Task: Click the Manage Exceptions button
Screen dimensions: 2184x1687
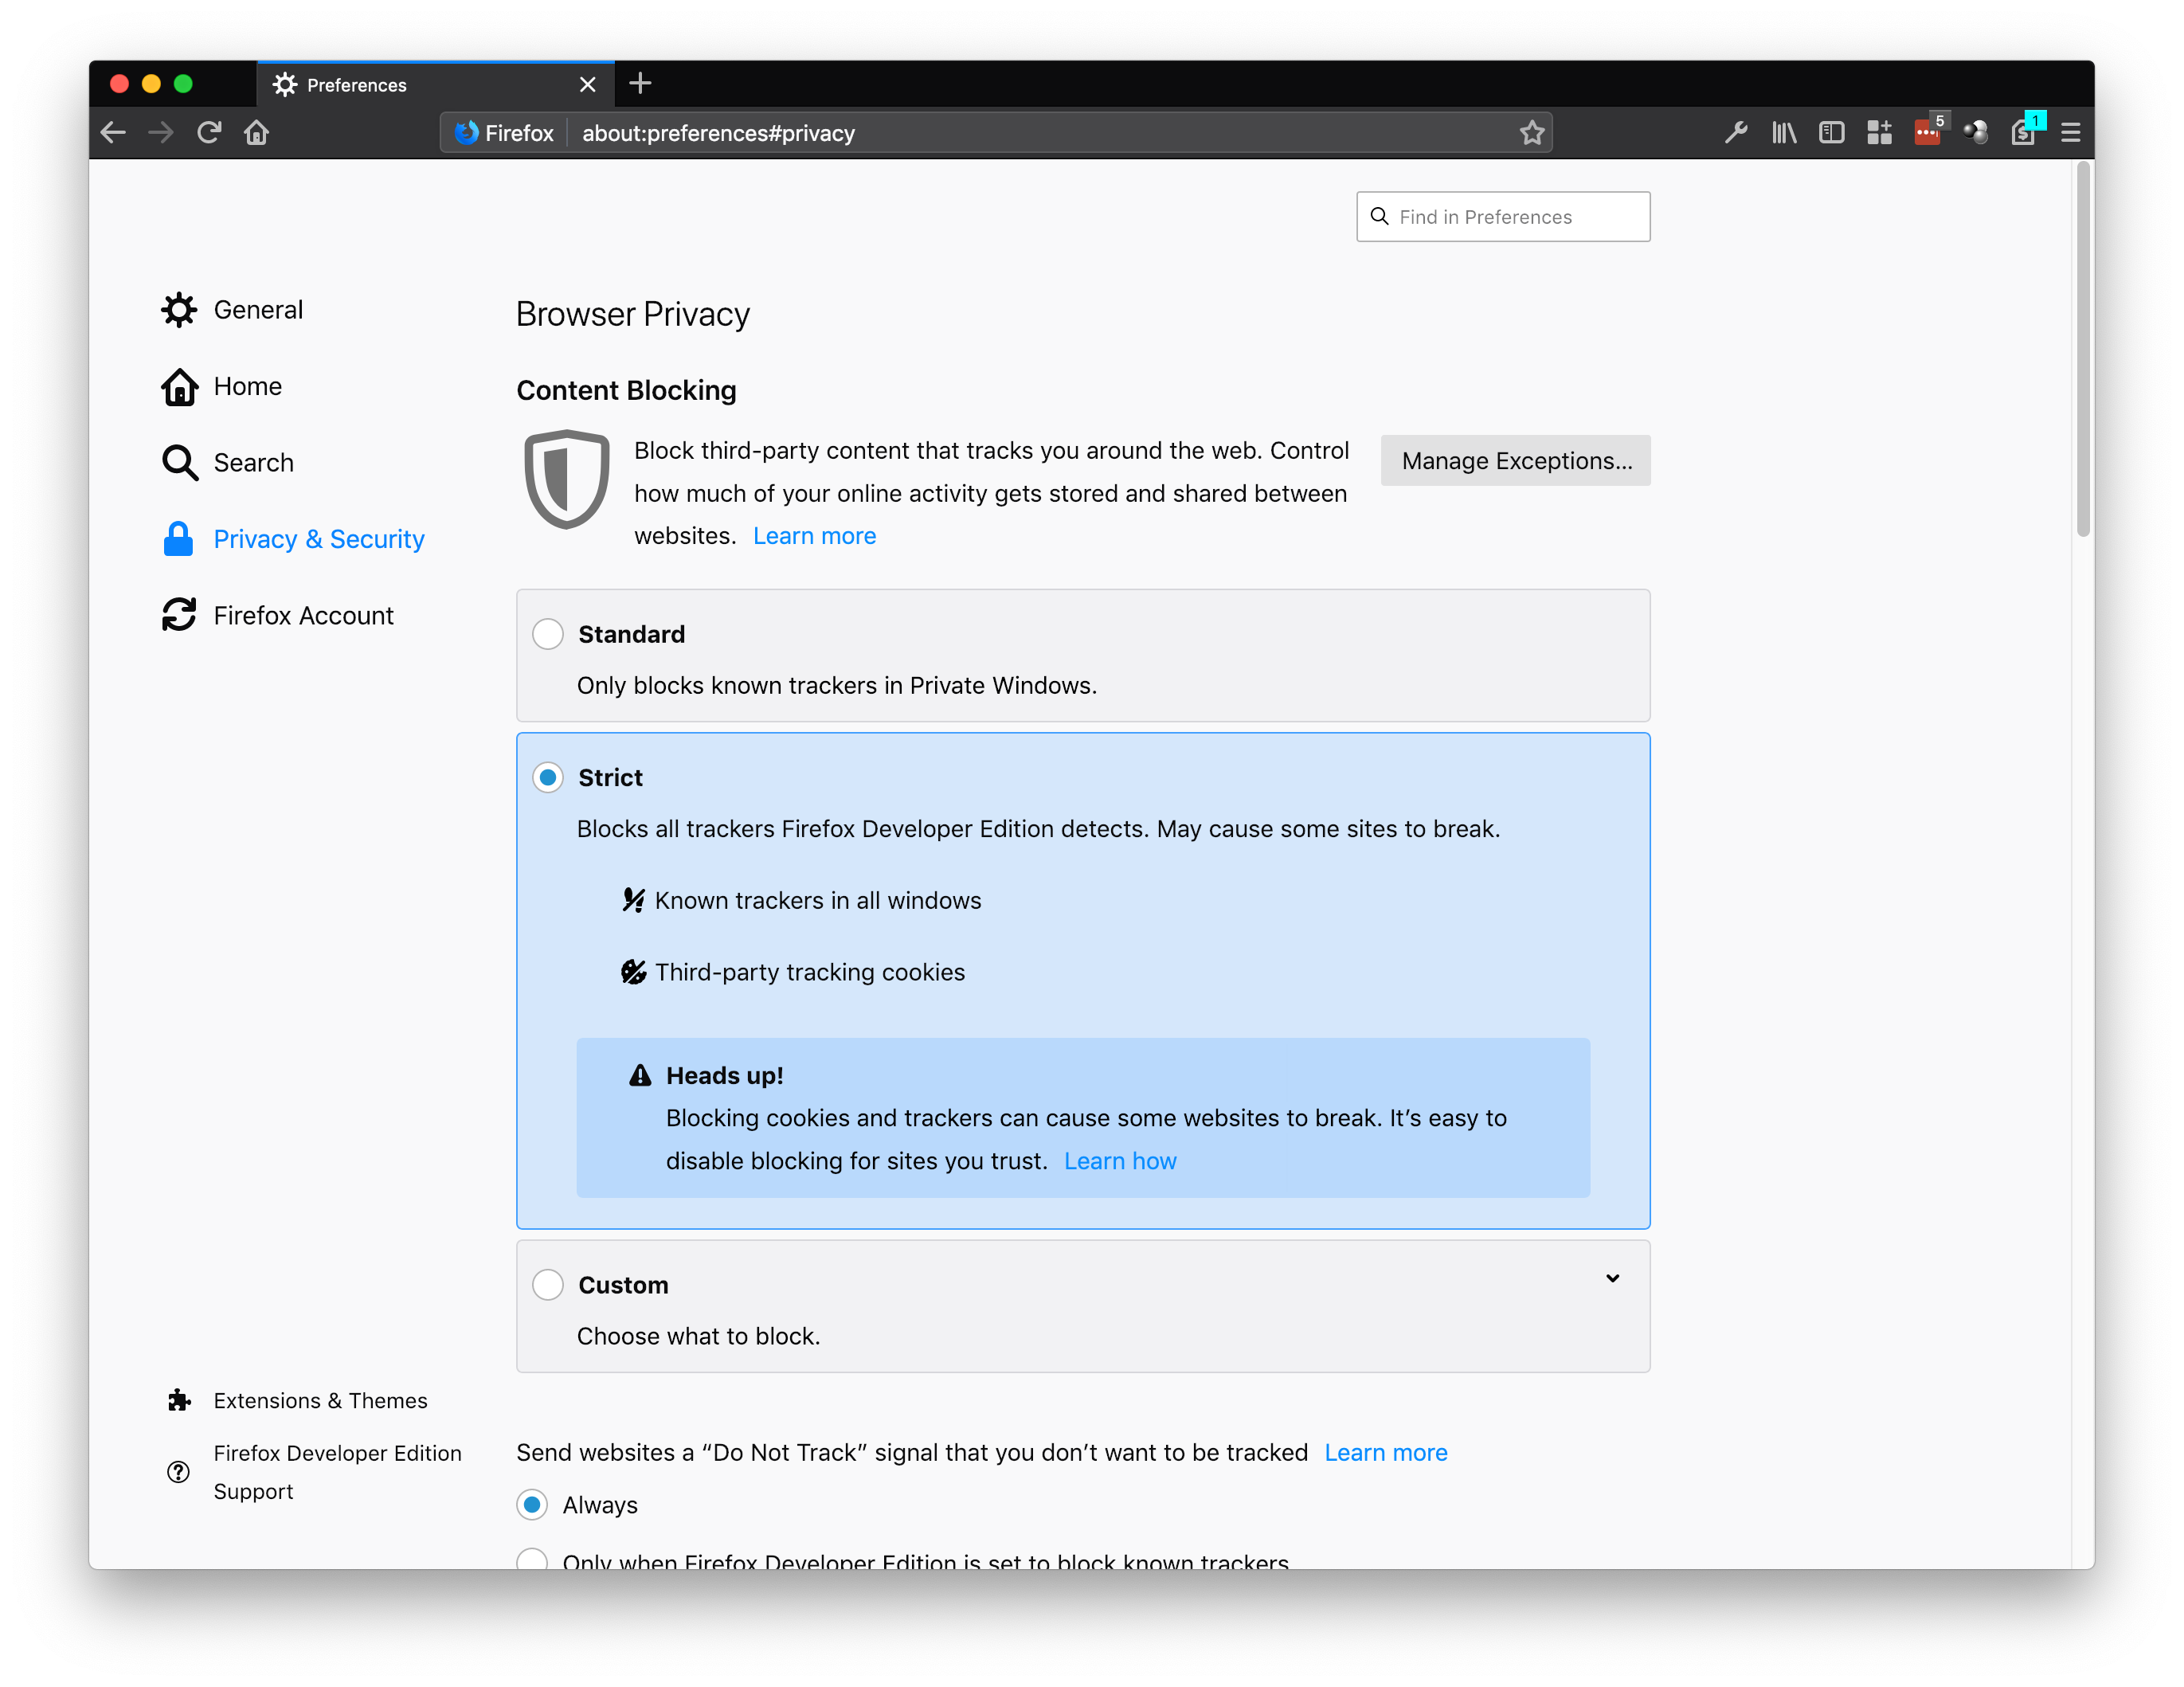Action: click(x=1516, y=461)
